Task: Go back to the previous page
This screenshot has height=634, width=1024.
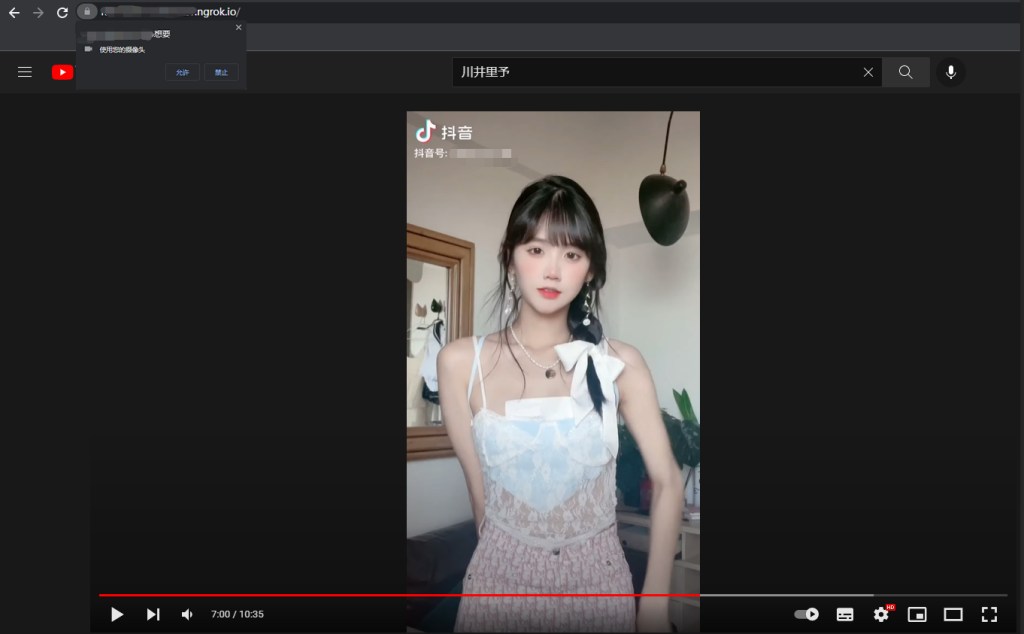Action: (x=14, y=12)
